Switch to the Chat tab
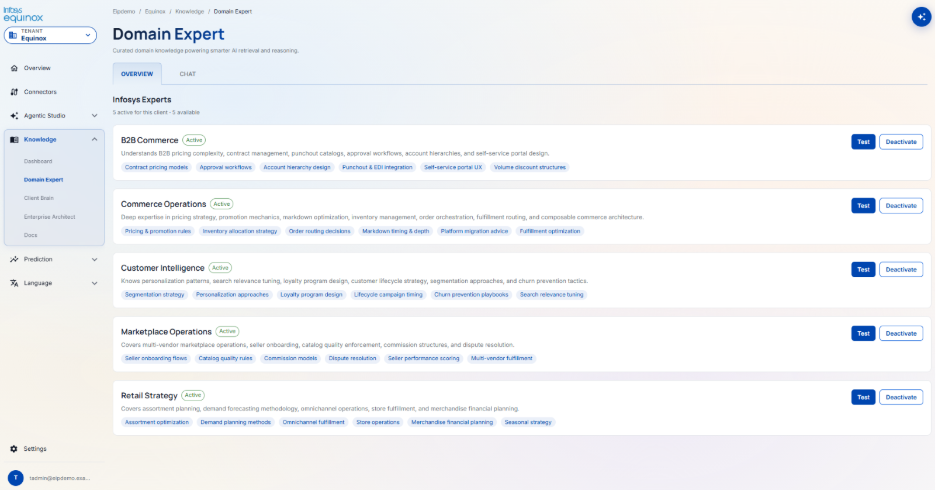The height and width of the screenshot is (490, 936). pos(187,74)
